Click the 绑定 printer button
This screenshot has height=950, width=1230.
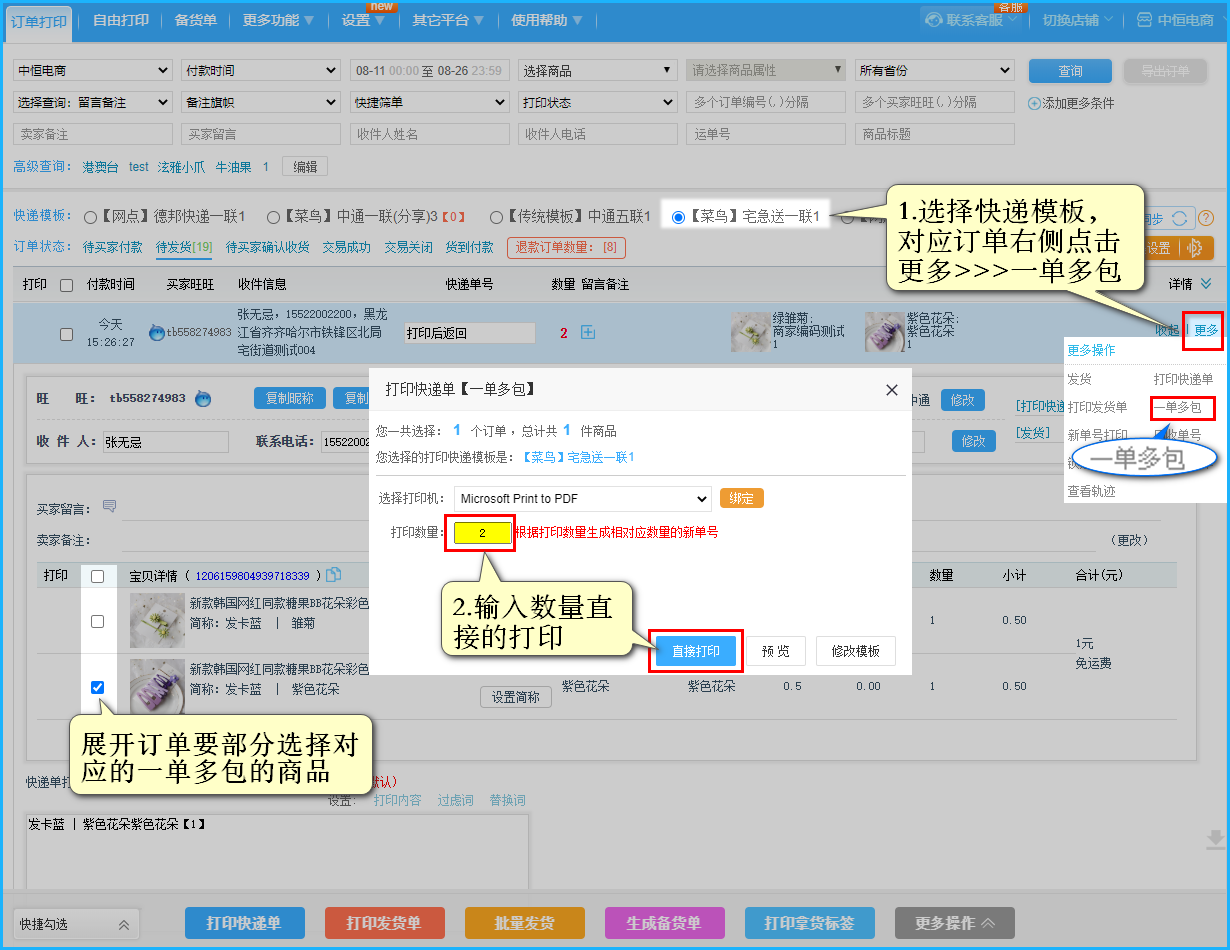(741, 498)
